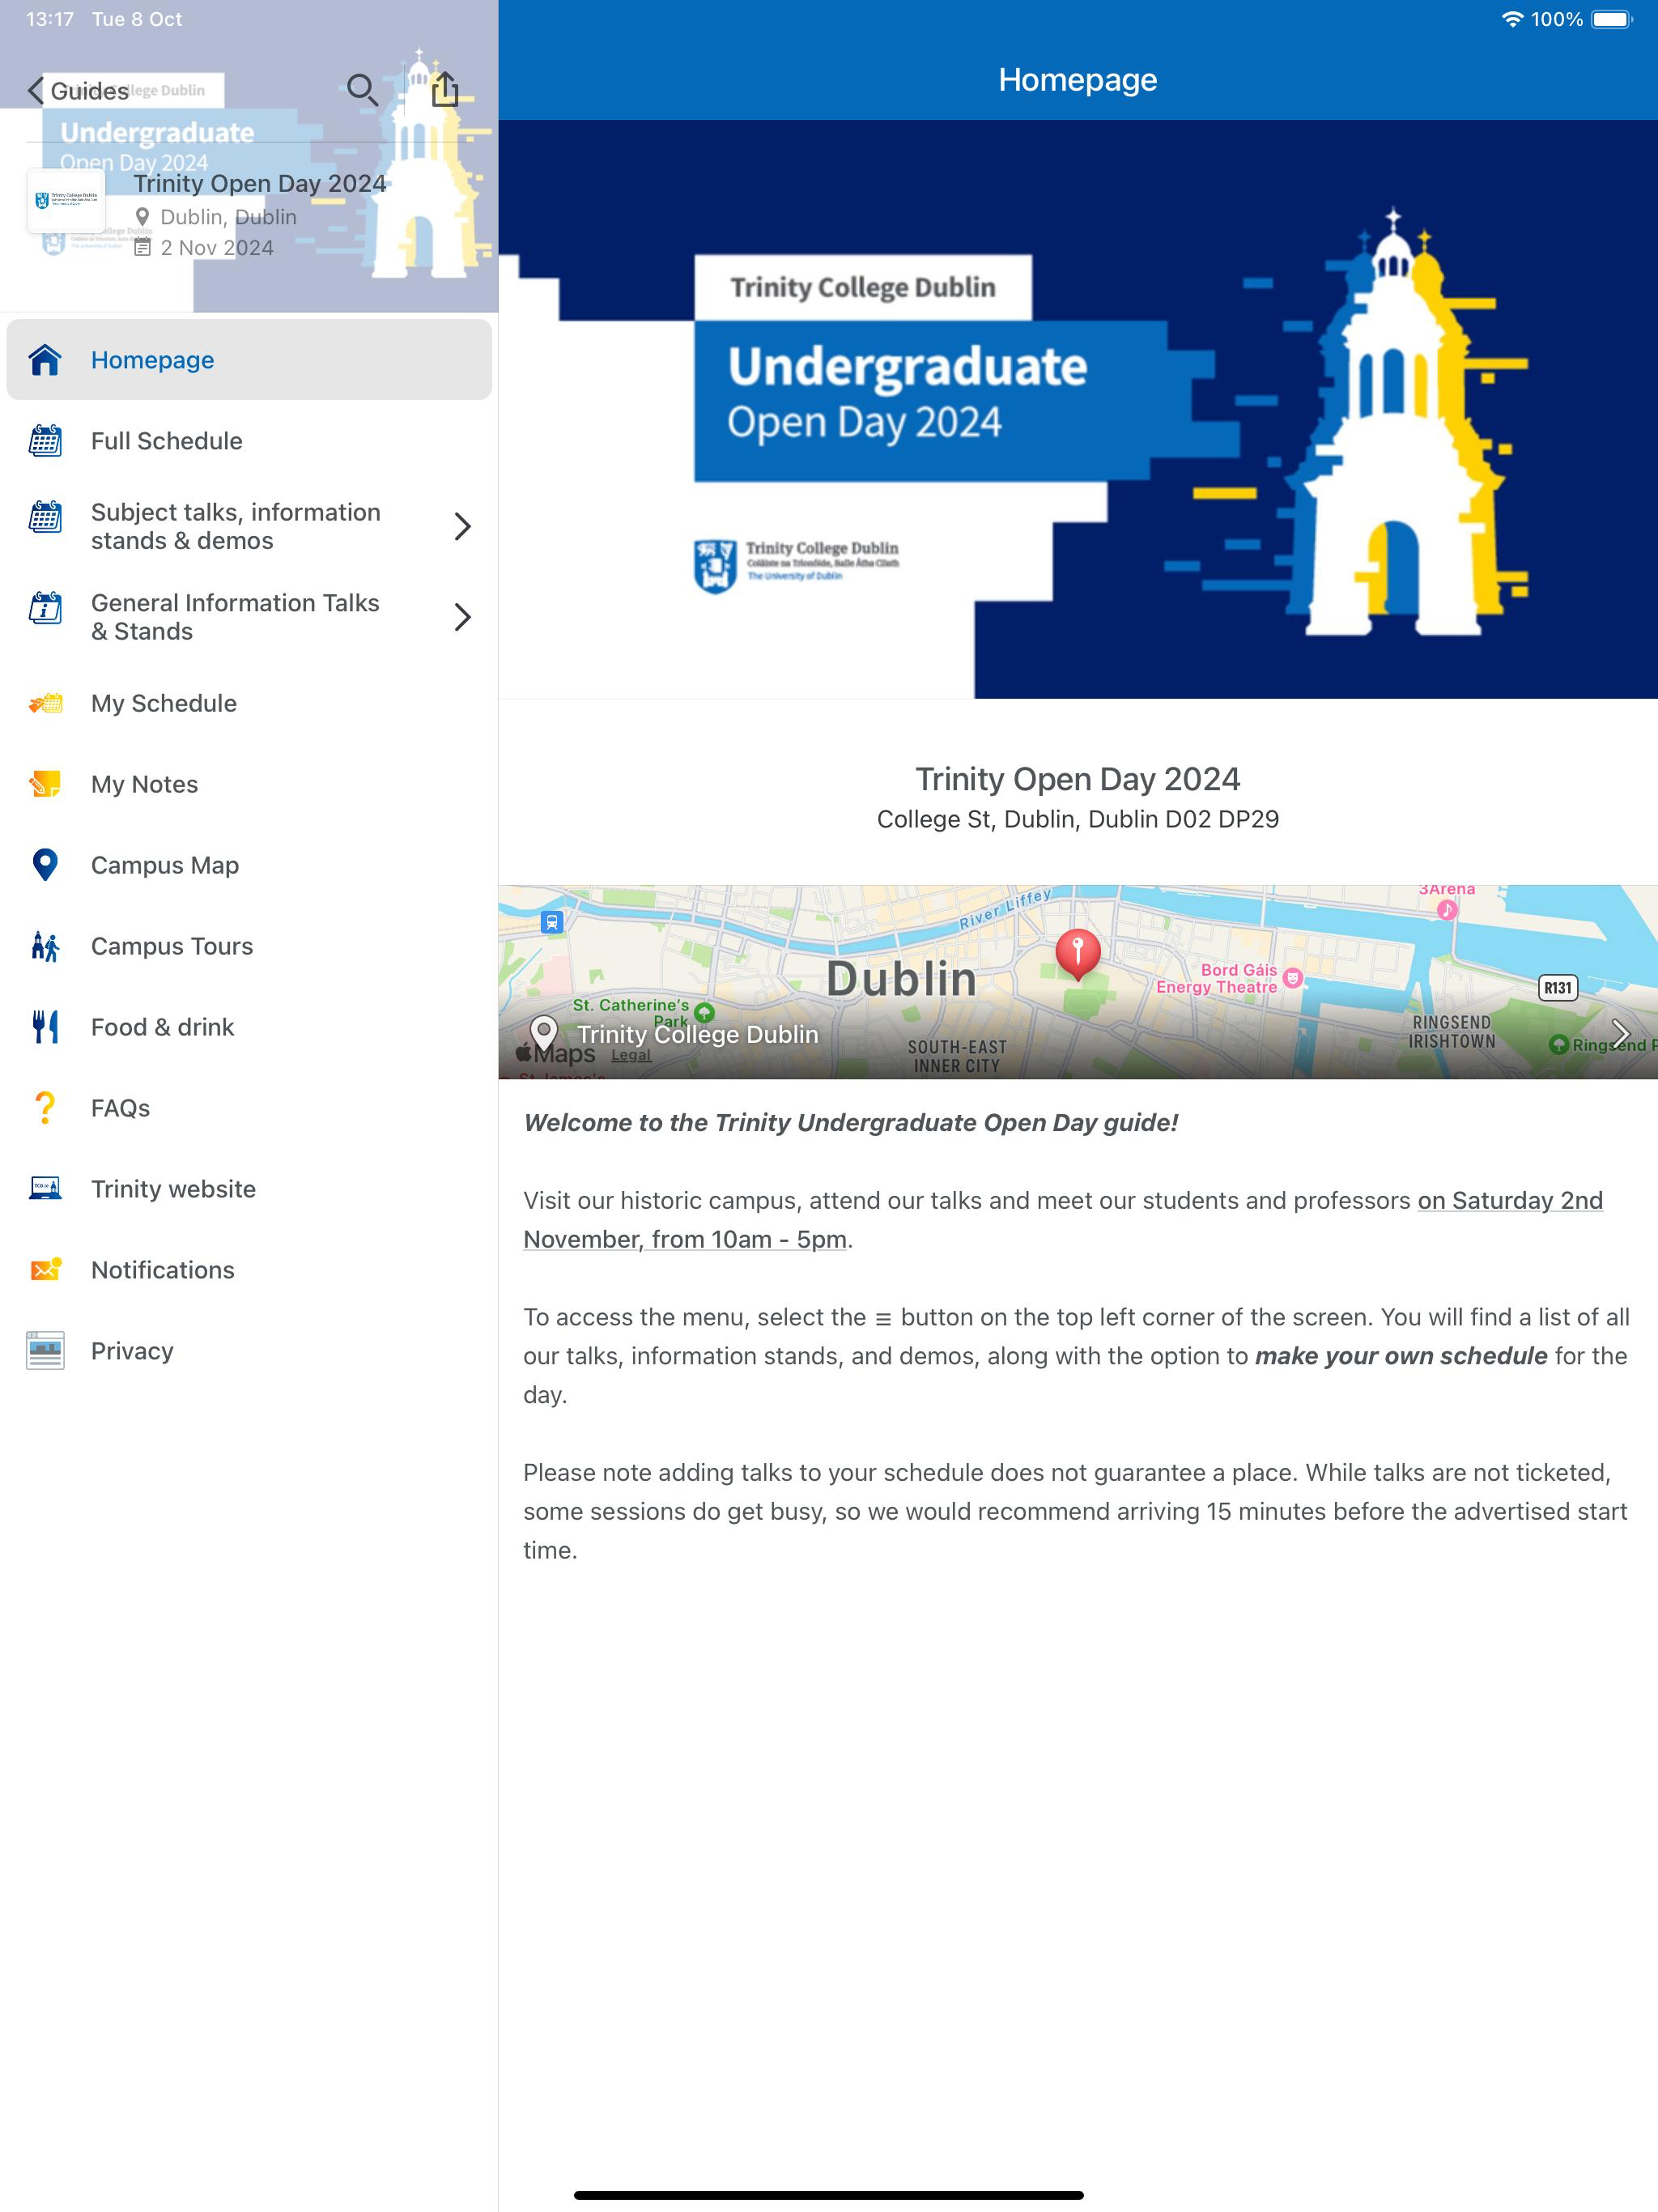
Task: Tap the Undergraduate Open Day banner image
Action: pyautogui.click(x=1077, y=409)
